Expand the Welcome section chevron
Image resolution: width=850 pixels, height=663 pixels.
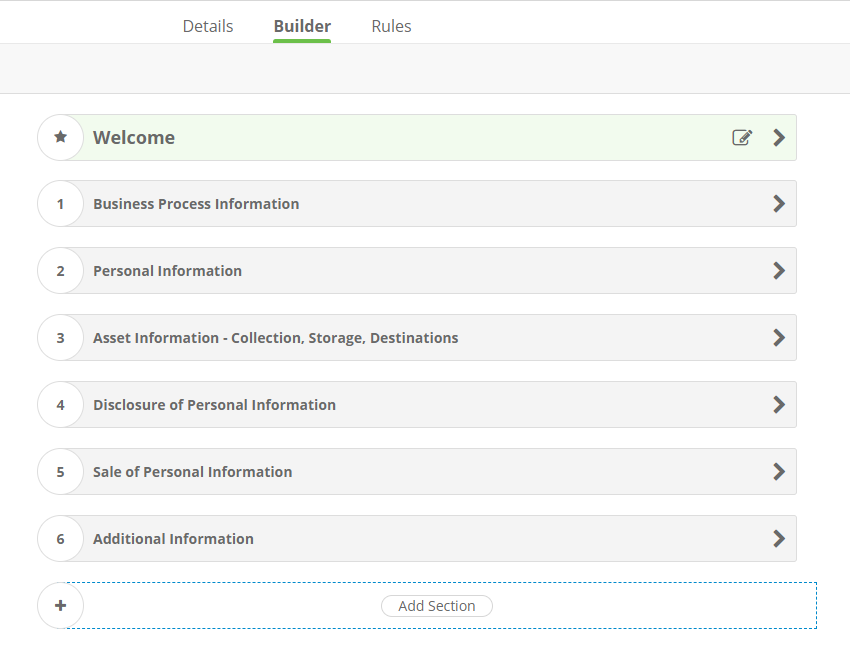(779, 138)
